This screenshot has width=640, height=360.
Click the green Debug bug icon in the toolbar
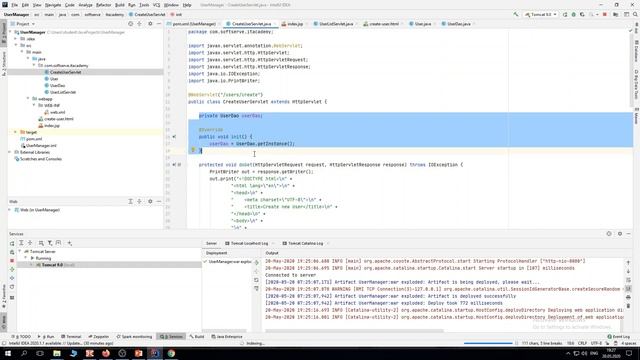tap(573, 14)
